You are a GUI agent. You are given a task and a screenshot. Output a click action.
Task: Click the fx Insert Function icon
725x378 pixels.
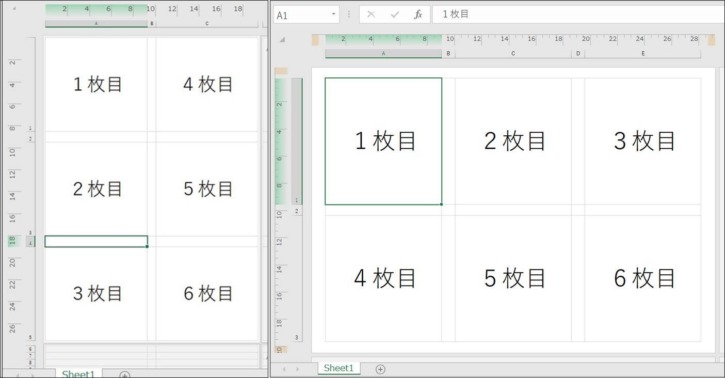[x=418, y=14]
